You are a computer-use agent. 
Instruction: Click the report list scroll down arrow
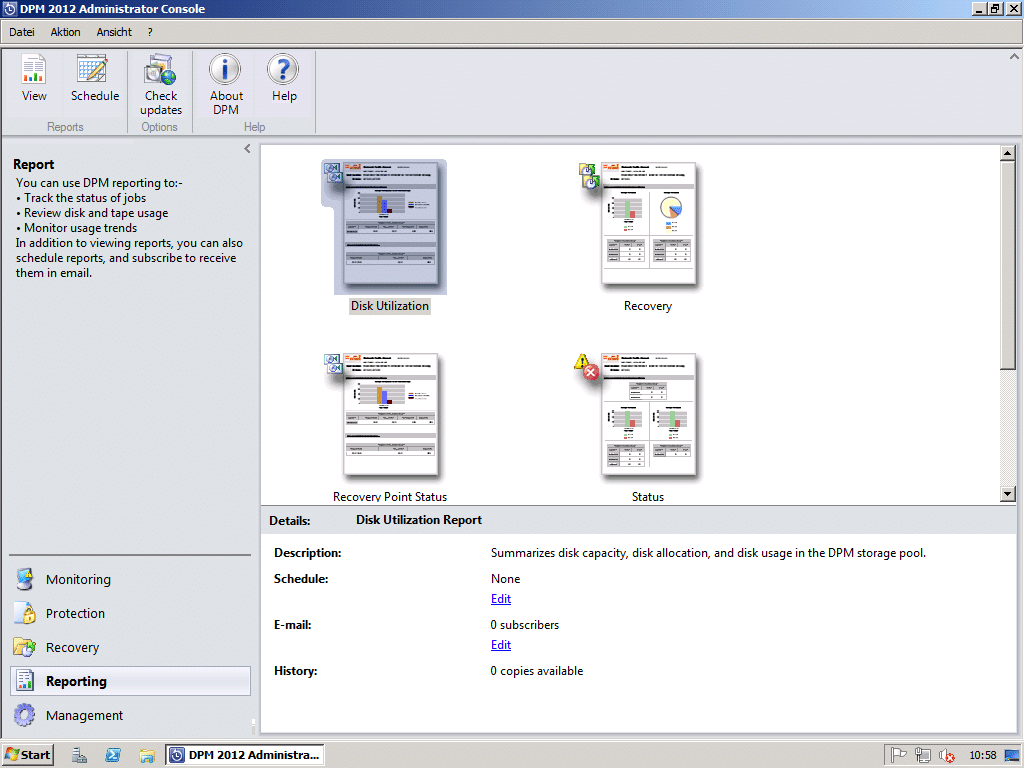(1007, 494)
